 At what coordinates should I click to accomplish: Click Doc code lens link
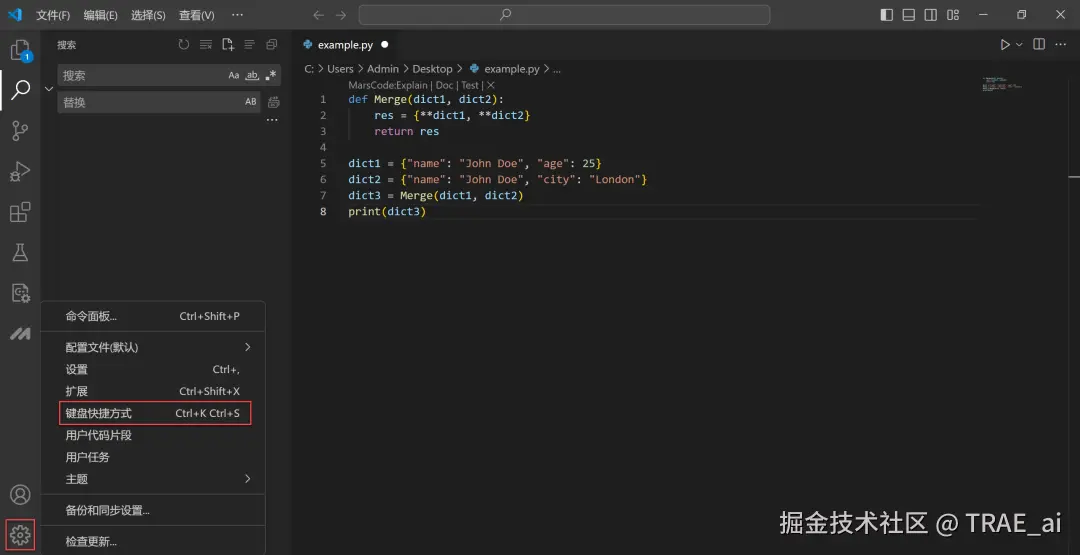[x=444, y=85]
